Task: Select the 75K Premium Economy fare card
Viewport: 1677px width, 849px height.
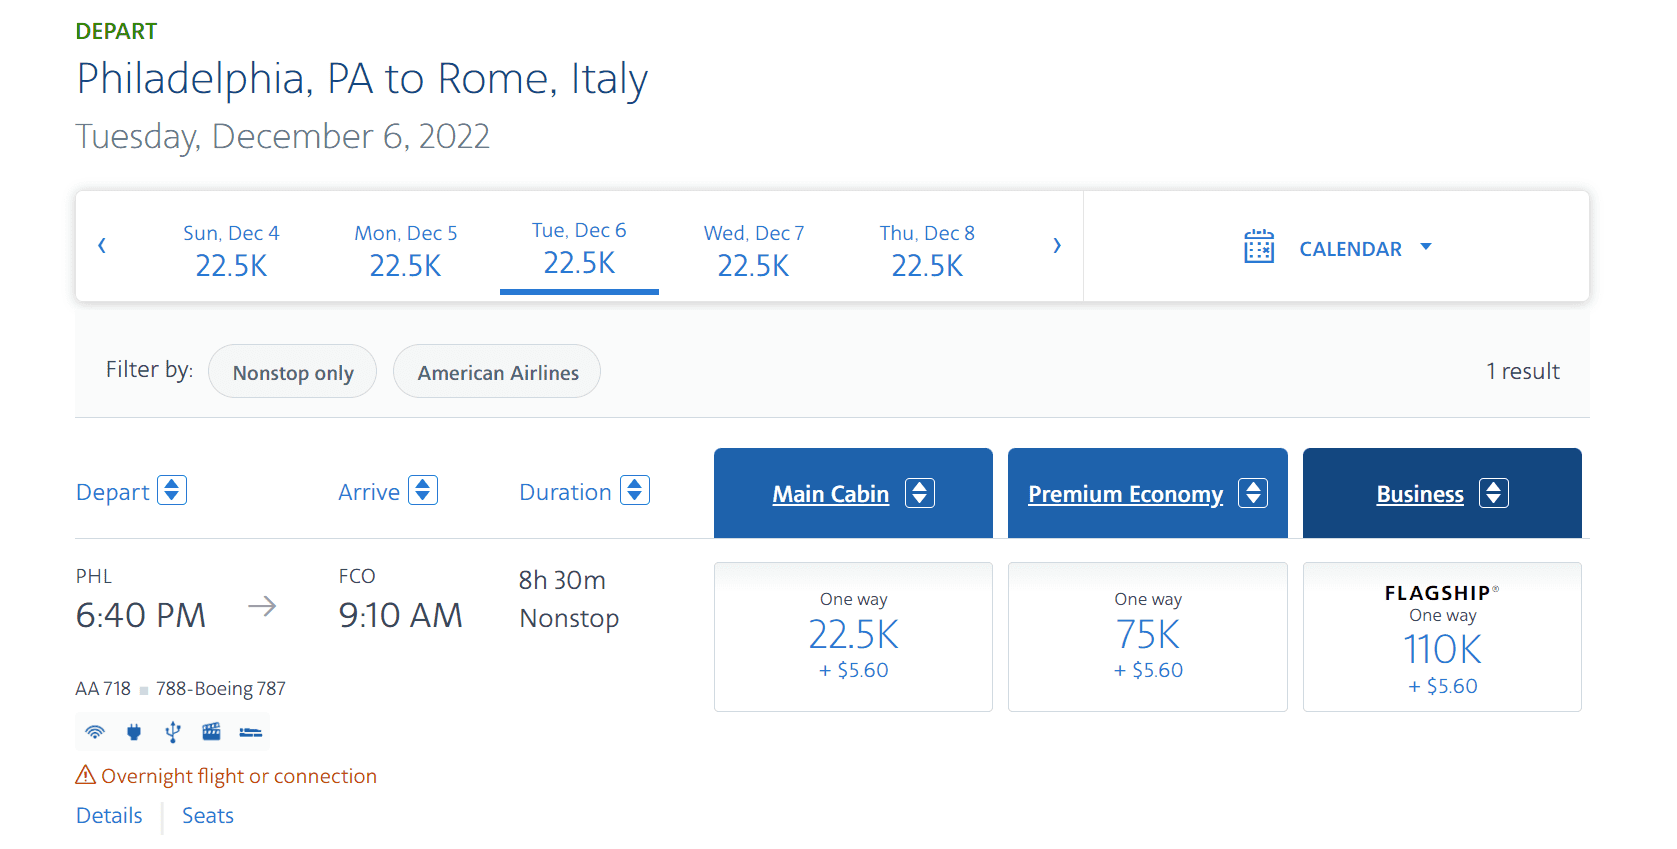Action: point(1147,637)
